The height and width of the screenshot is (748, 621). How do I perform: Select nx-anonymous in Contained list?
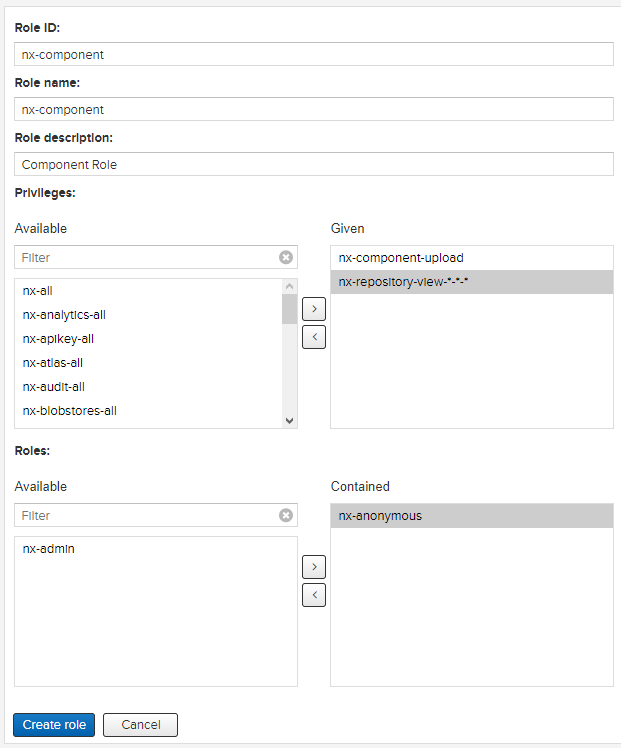pyautogui.click(x=472, y=516)
